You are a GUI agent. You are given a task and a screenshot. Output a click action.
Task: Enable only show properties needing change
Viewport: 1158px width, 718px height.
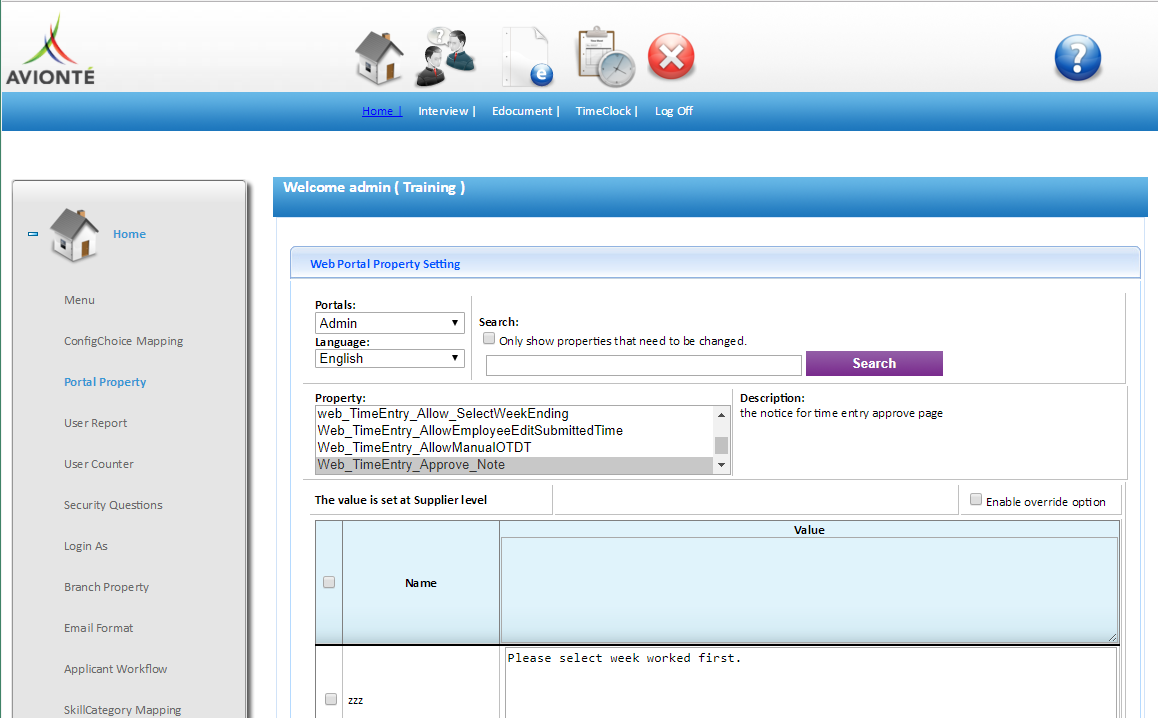pyautogui.click(x=489, y=338)
